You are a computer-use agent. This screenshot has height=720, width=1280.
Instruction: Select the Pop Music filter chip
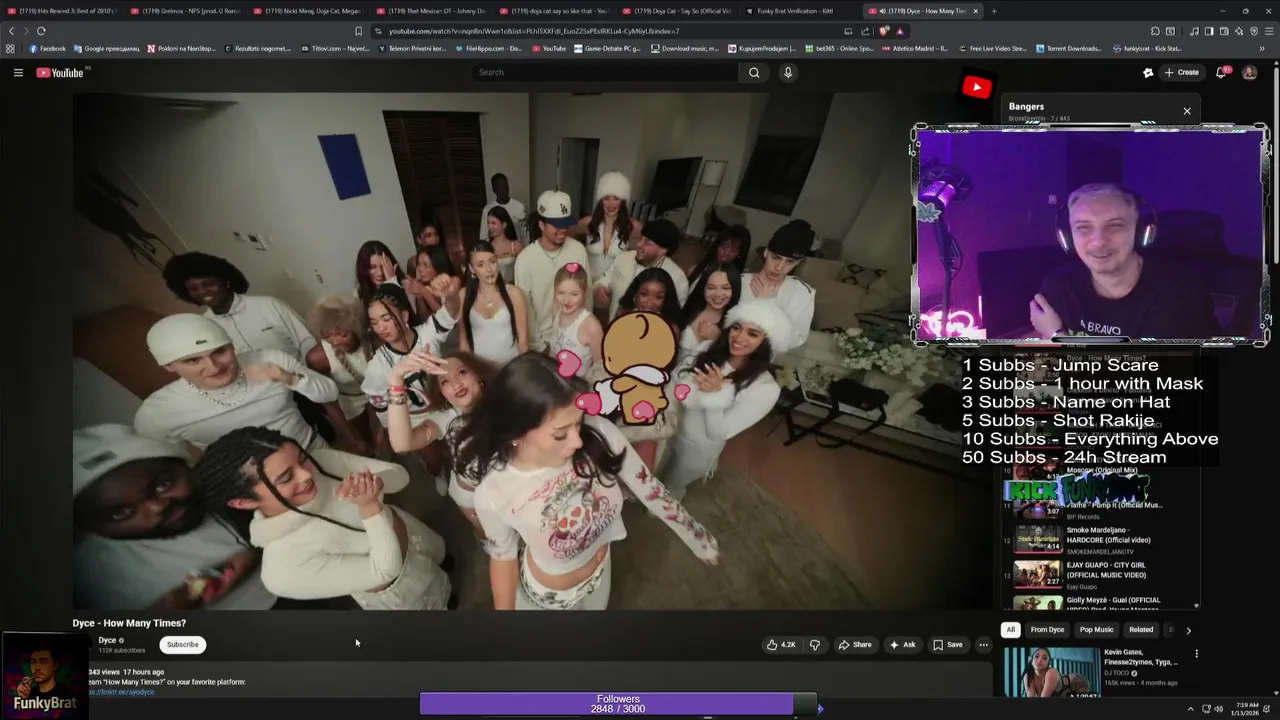[1096, 630]
